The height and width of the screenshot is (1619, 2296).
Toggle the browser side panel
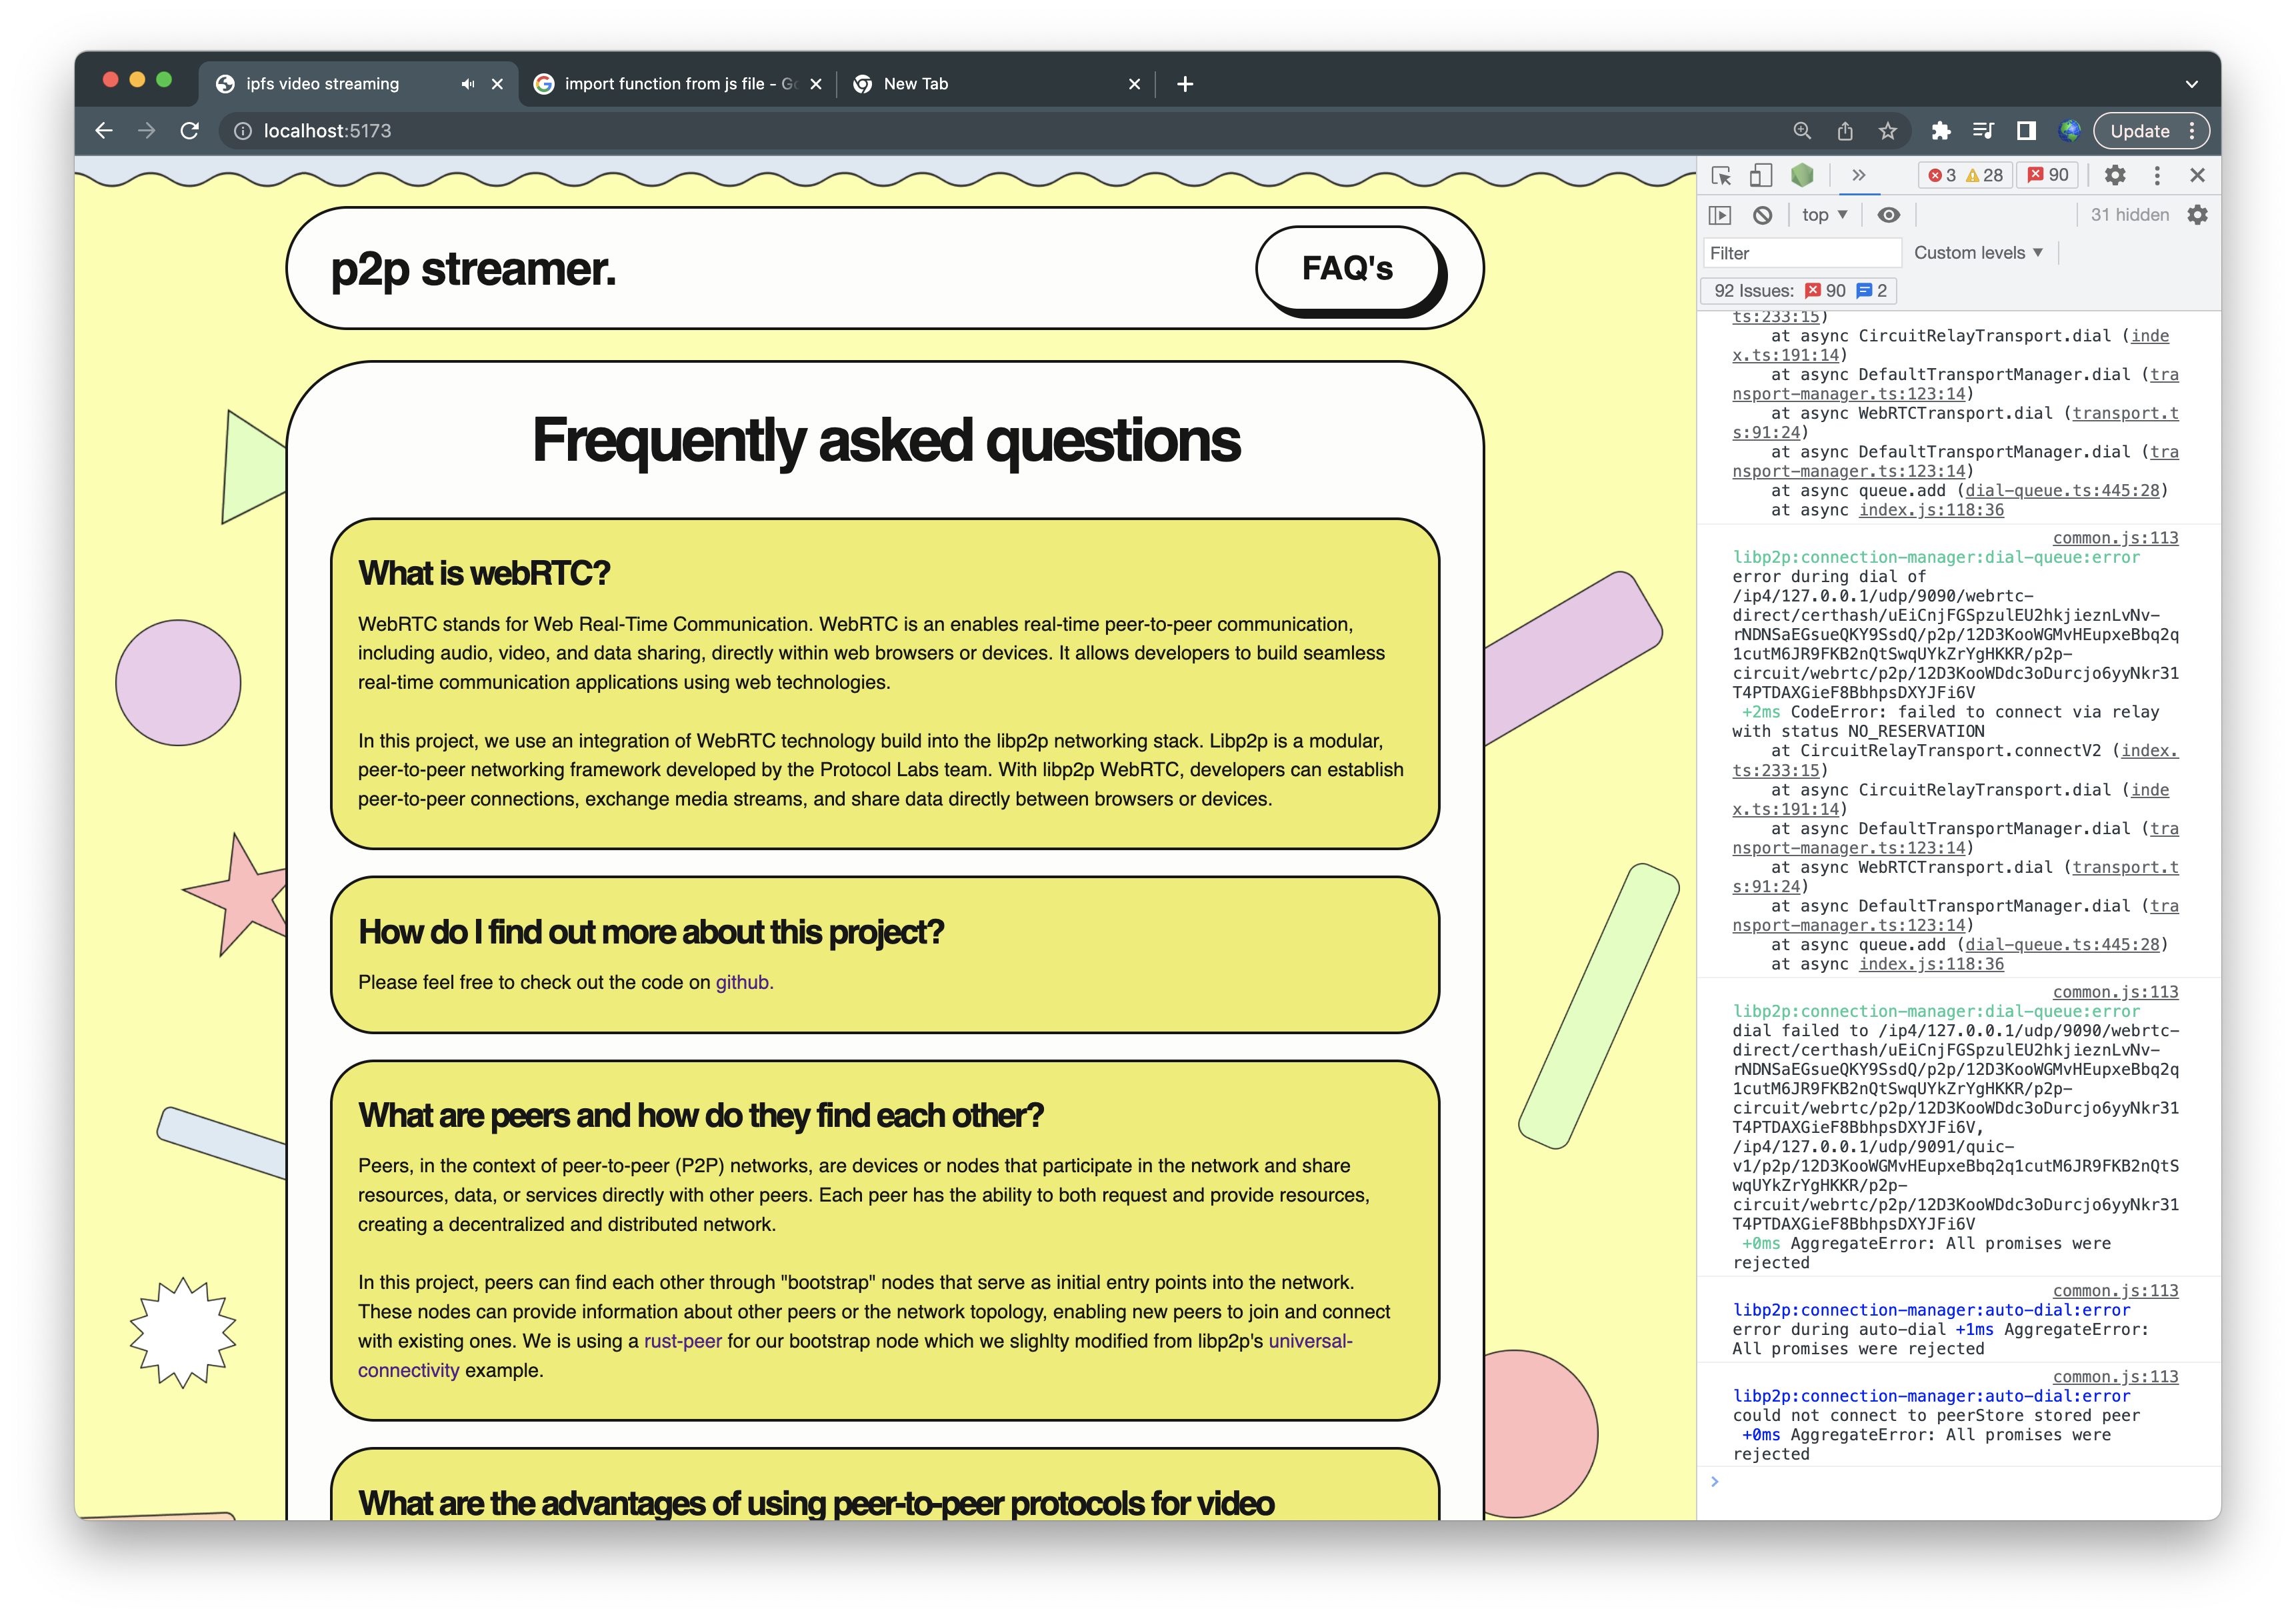(2027, 131)
